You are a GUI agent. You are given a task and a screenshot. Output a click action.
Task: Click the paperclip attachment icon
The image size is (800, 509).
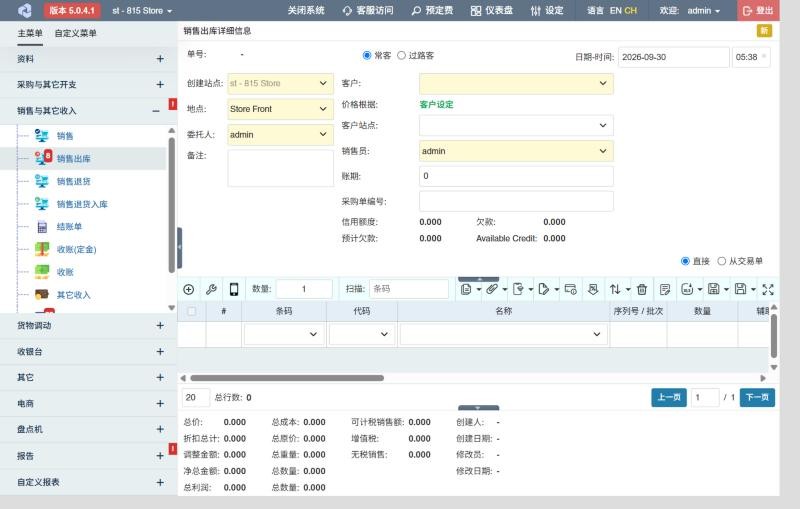click(491, 289)
